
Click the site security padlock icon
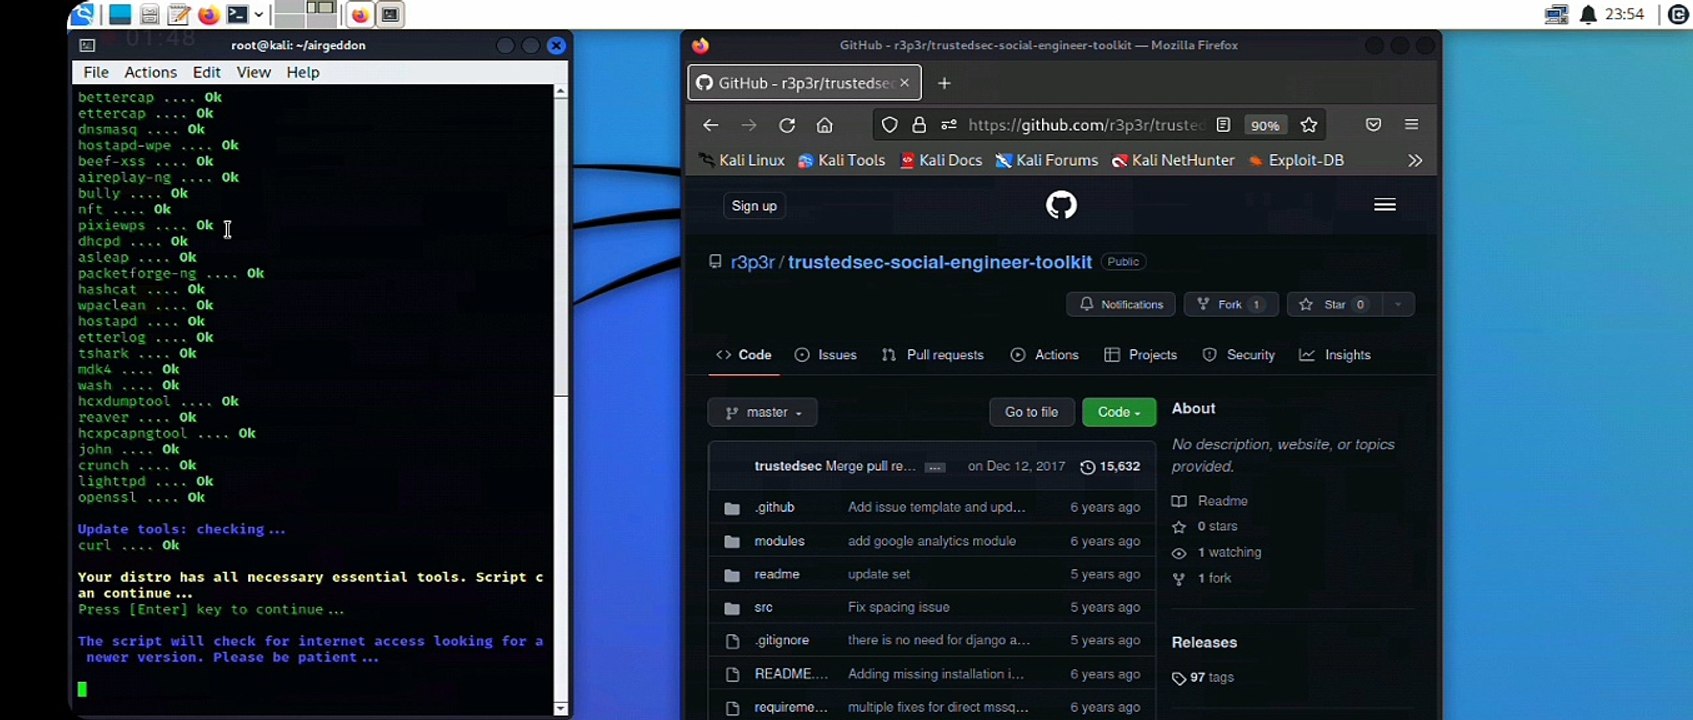919,125
